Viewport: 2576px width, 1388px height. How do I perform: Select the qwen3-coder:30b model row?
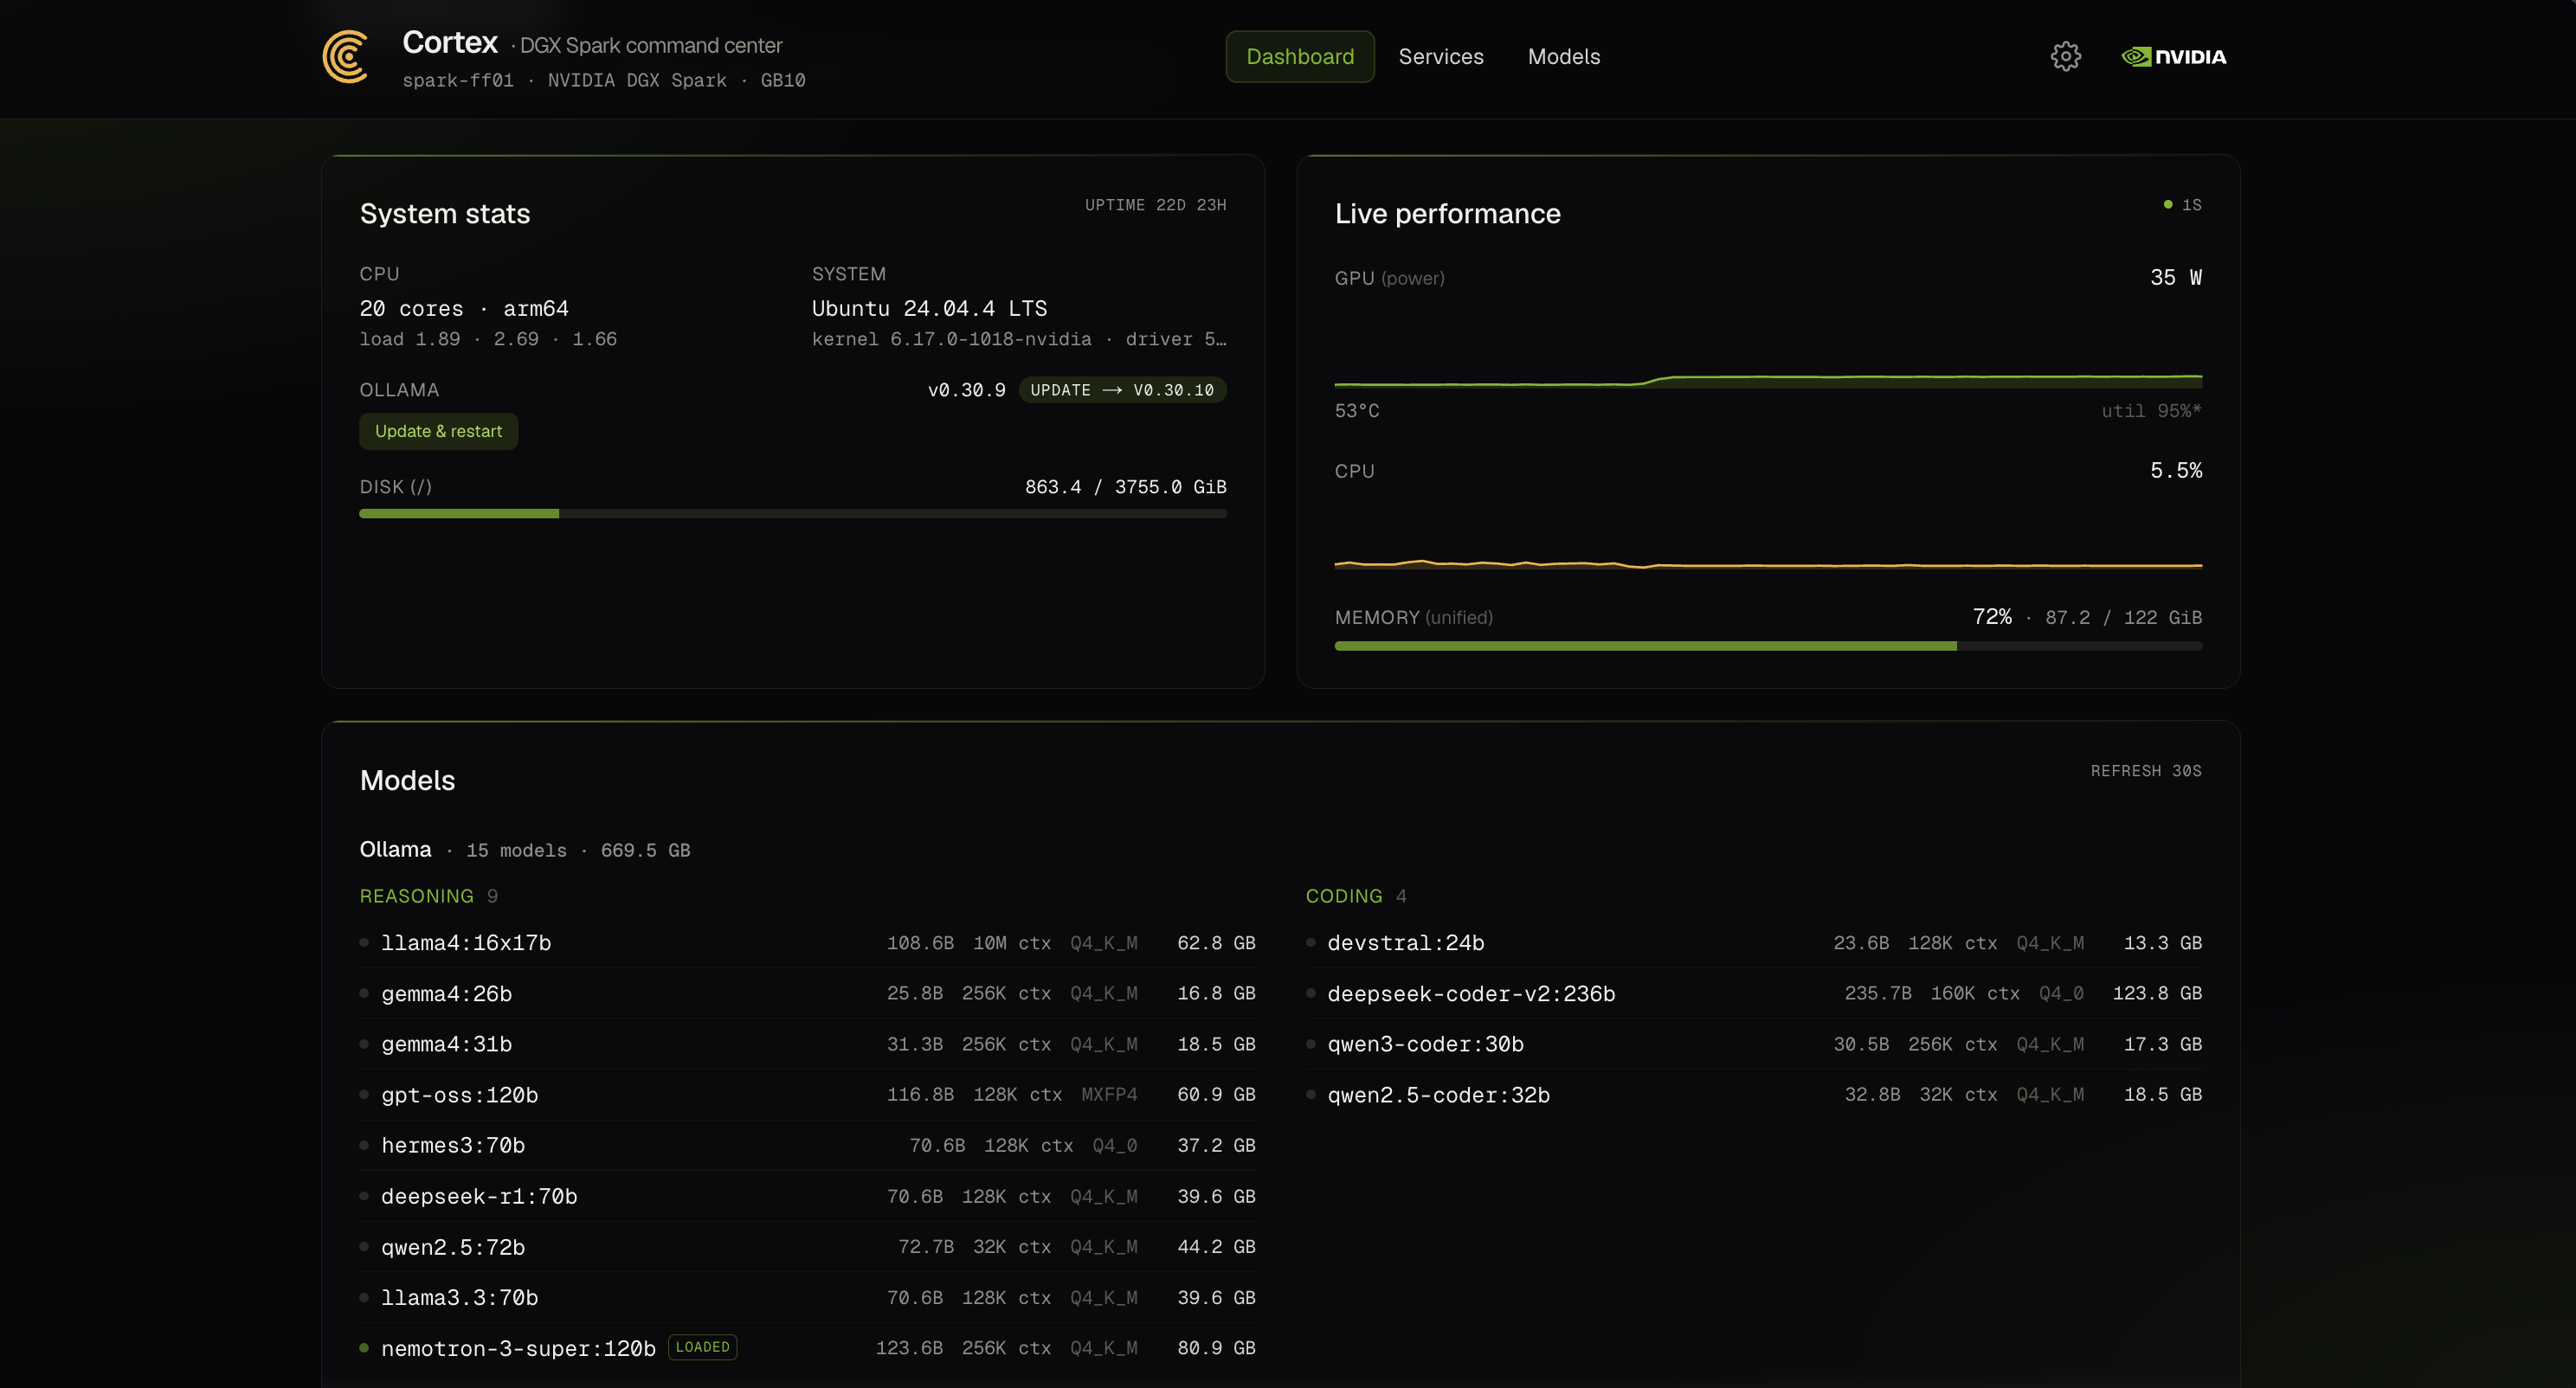coord(1754,1044)
